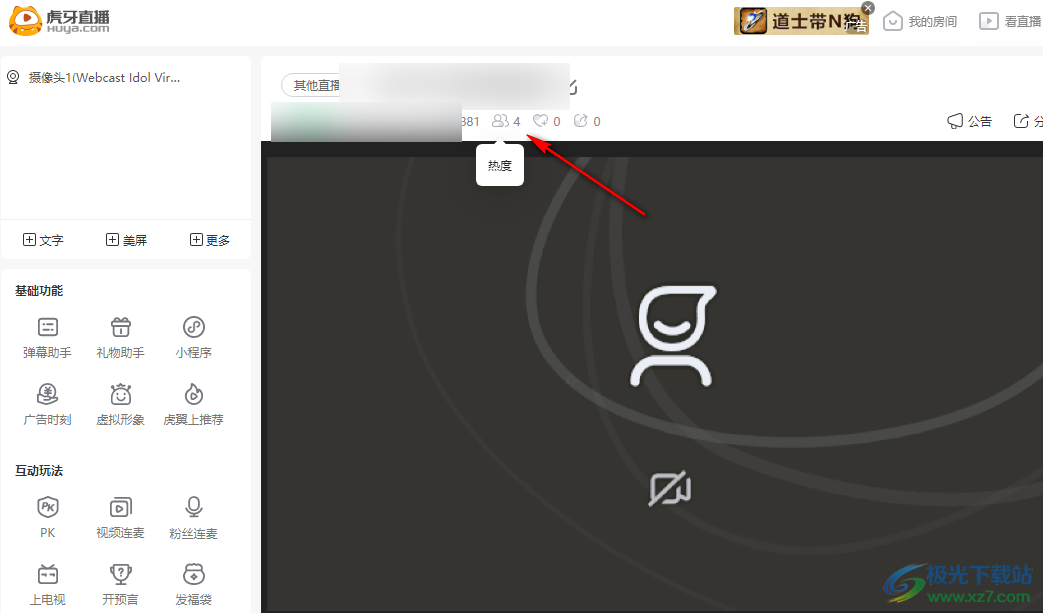Start a PK battle
The width and height of the screenshot is (1043, 613).
coord(47,518)
